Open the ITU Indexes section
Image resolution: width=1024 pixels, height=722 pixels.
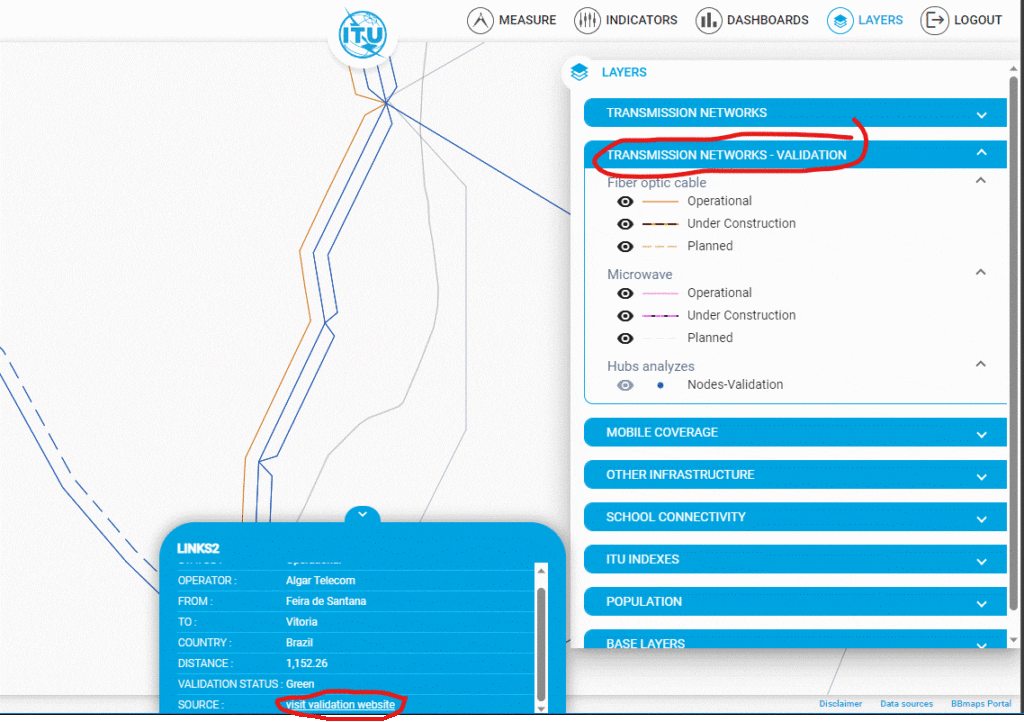click(795, 559)
